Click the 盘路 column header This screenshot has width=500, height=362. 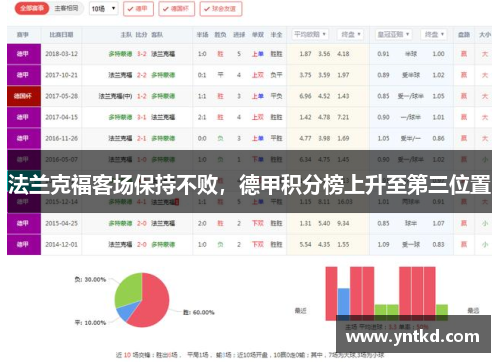[x=464, y=35]
